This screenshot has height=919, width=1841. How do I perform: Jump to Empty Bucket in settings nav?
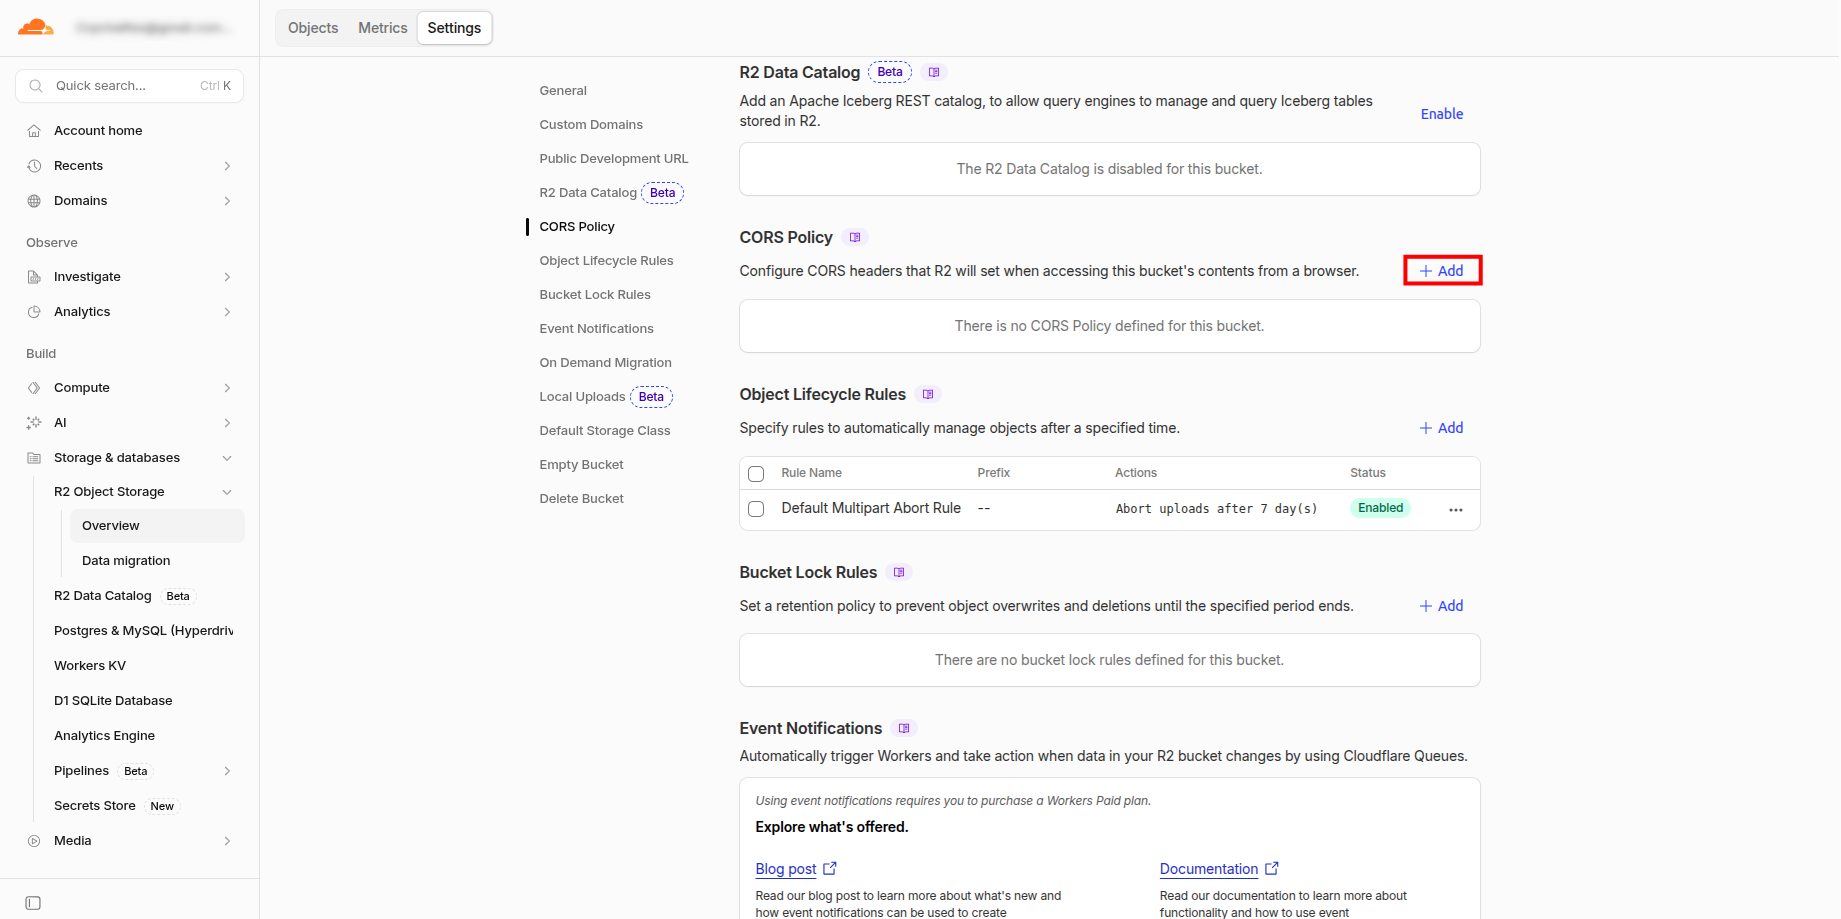[581, 465]
